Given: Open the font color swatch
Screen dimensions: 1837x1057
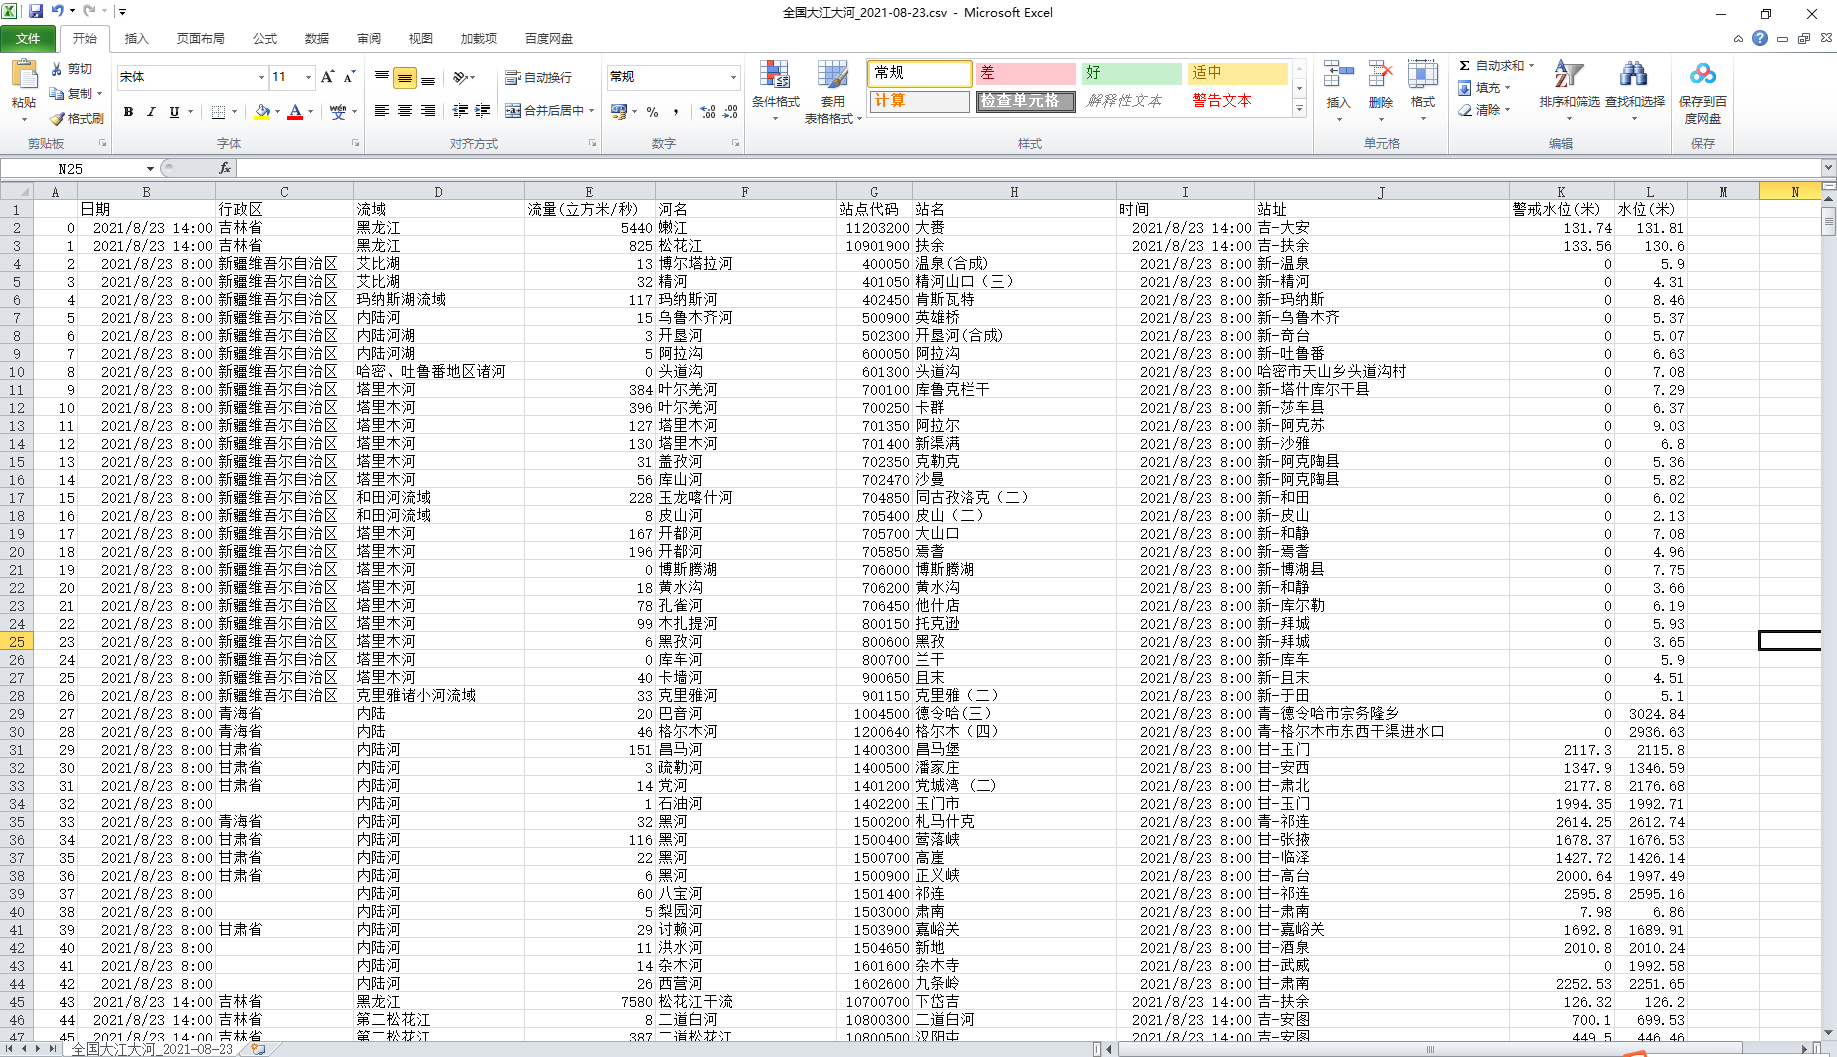Looking at the screenshot, I should coord(297,113).
